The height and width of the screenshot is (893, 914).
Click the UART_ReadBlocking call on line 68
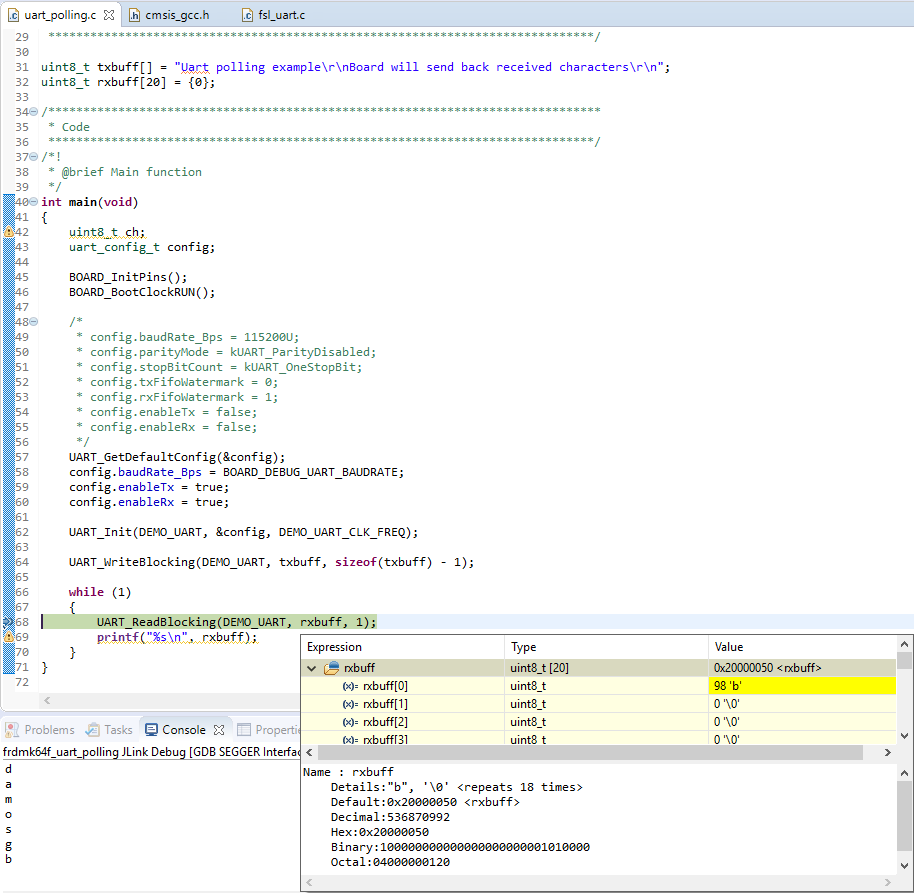236,622
